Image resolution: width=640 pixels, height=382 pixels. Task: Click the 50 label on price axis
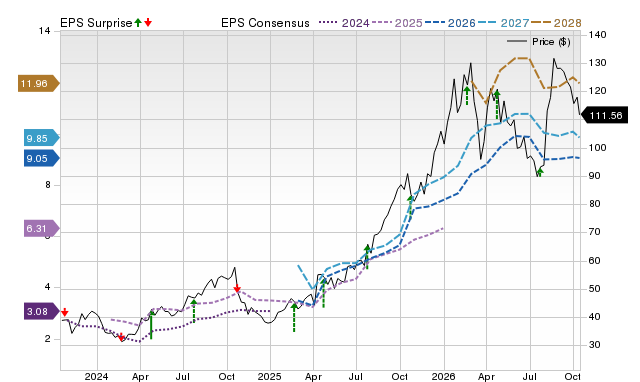click(595, 289)
